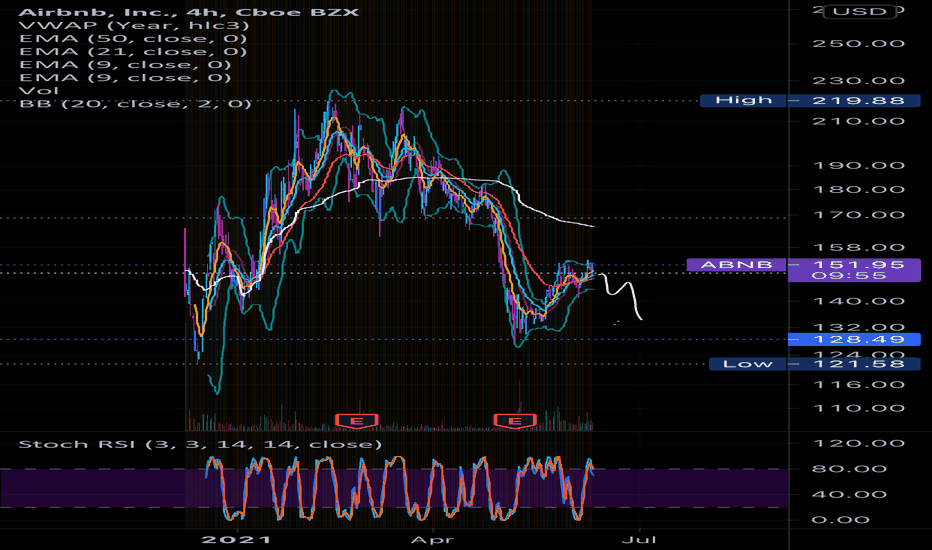The height and width of the screenshot is (550, 932).
Task: Select the VWAP (Year, hlc3) indicator label
Action: (134, 26)
